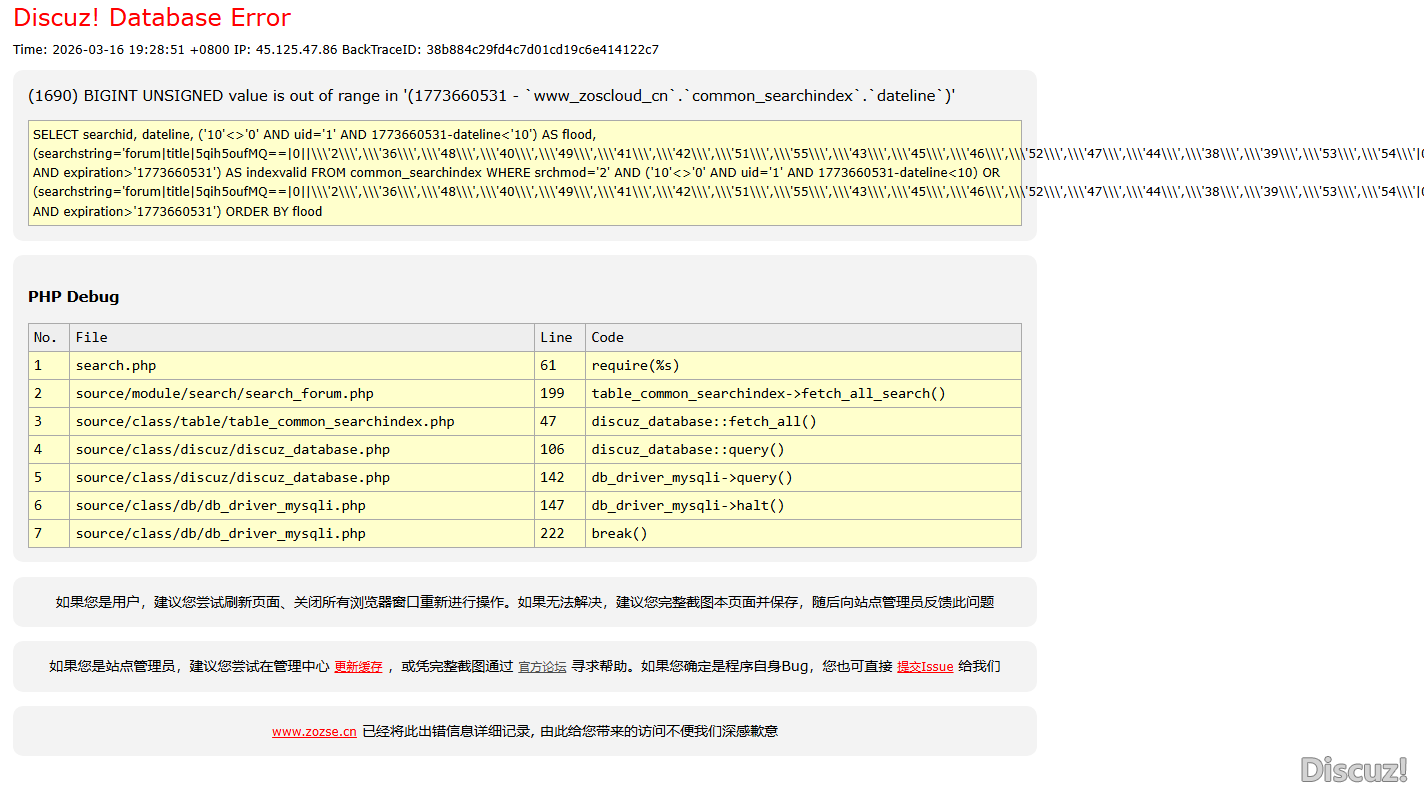
Task: Open the www.zozse.cn site link
Action: [314, 732]
